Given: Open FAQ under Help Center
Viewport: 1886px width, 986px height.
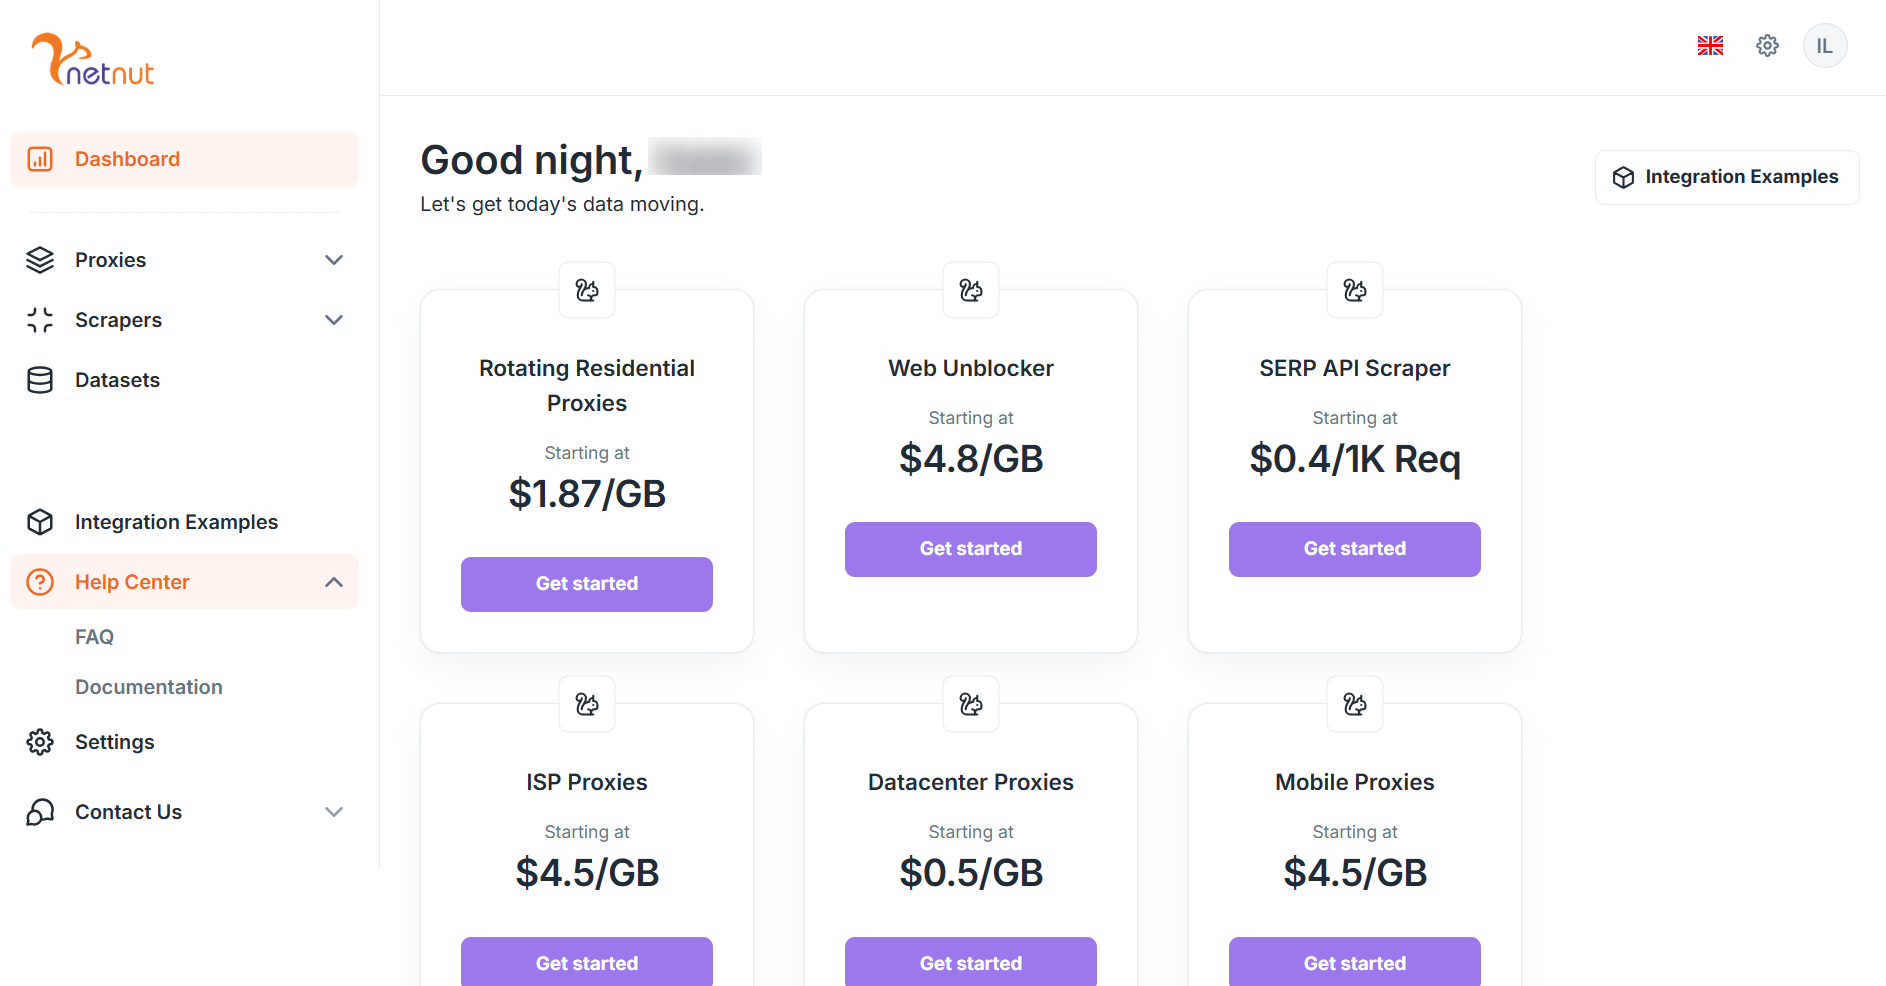Looking at the screenshot, I should (94, 637).
